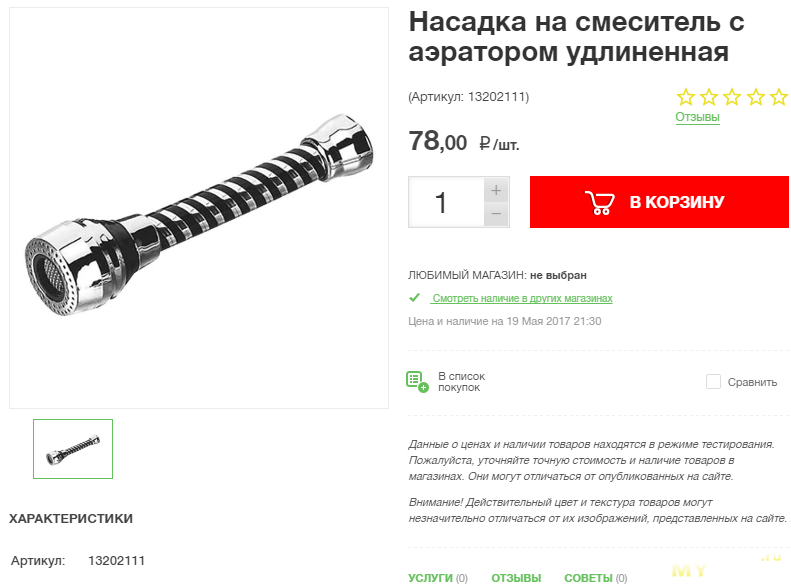Viewport: 791px width, 587px height.
Task: Select the small product thumbnail
Action: point(73,449)
